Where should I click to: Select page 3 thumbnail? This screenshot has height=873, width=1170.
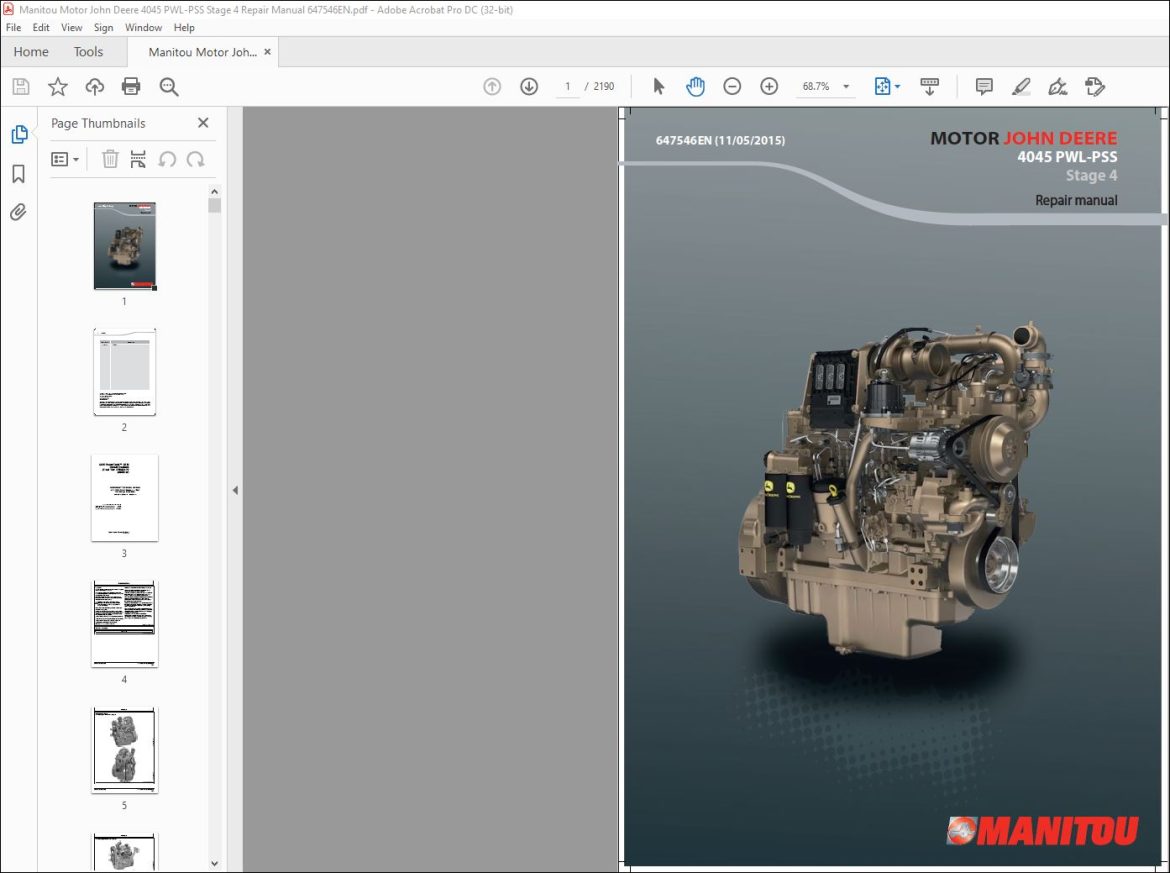pos(125,498)
